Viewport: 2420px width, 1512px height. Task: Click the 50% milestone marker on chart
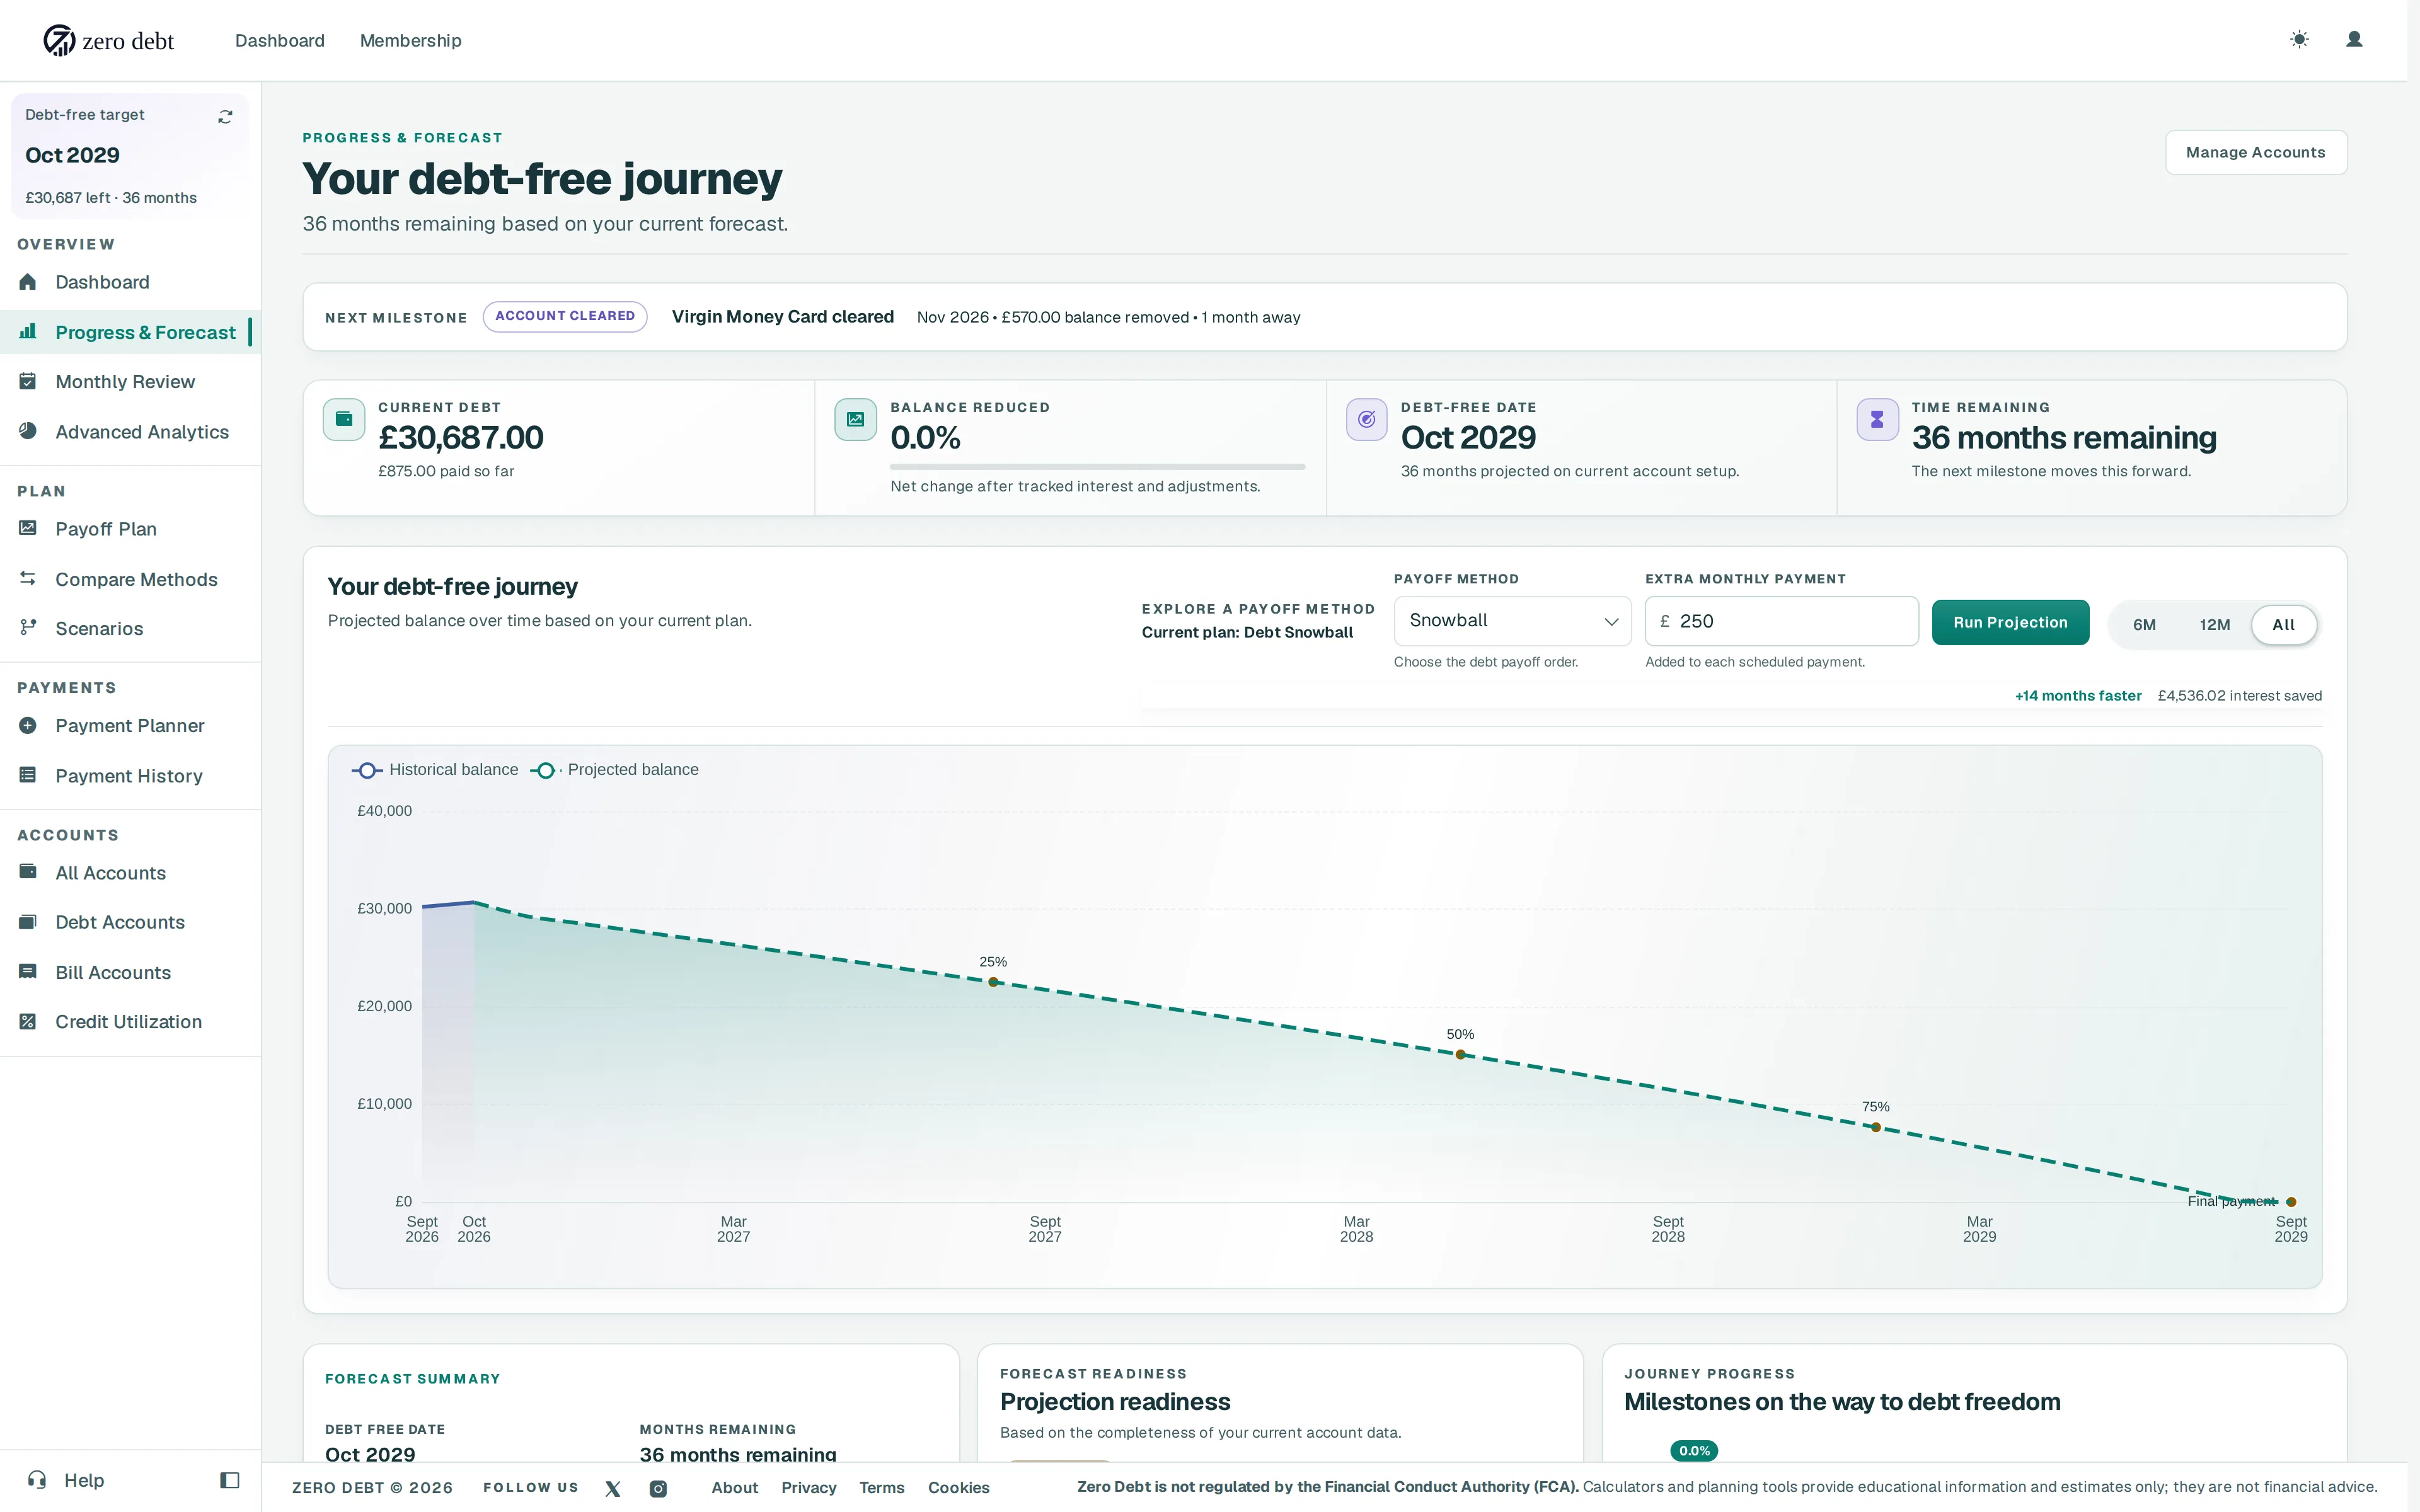point(1460,1054)
